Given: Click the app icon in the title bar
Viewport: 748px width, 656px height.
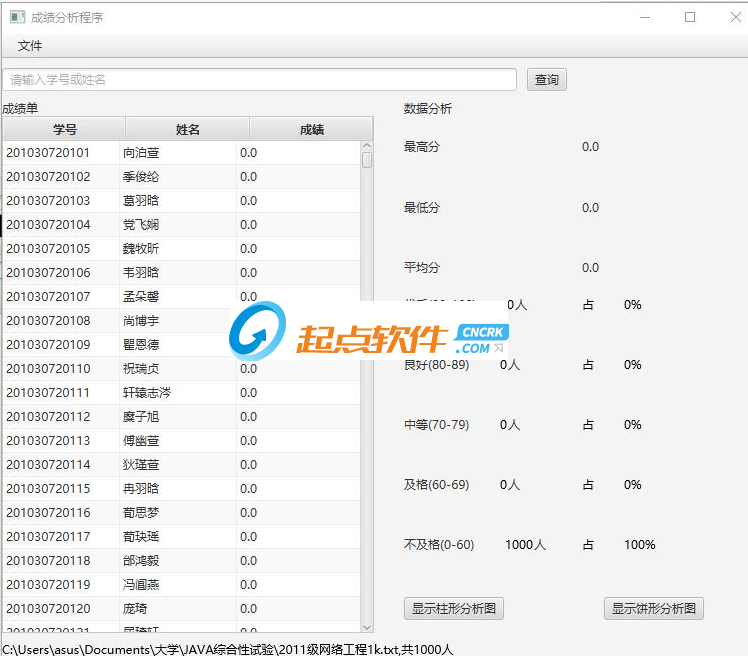Looking at the screenshot, I should point(17,17).
